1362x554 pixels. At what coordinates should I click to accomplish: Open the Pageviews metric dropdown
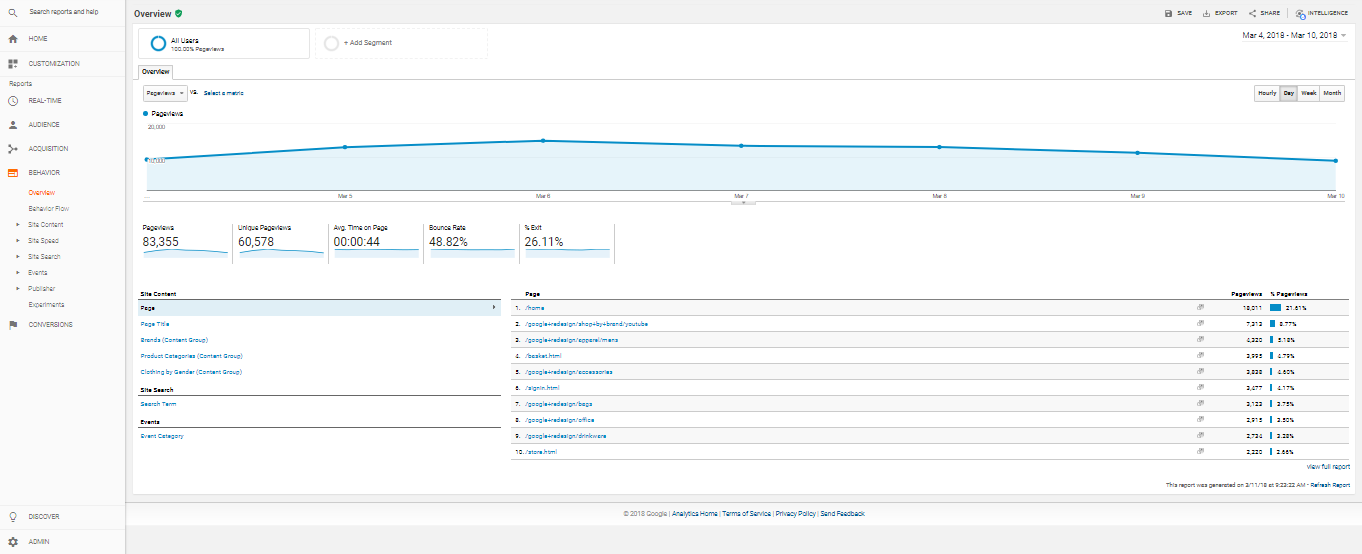[165, 93]
